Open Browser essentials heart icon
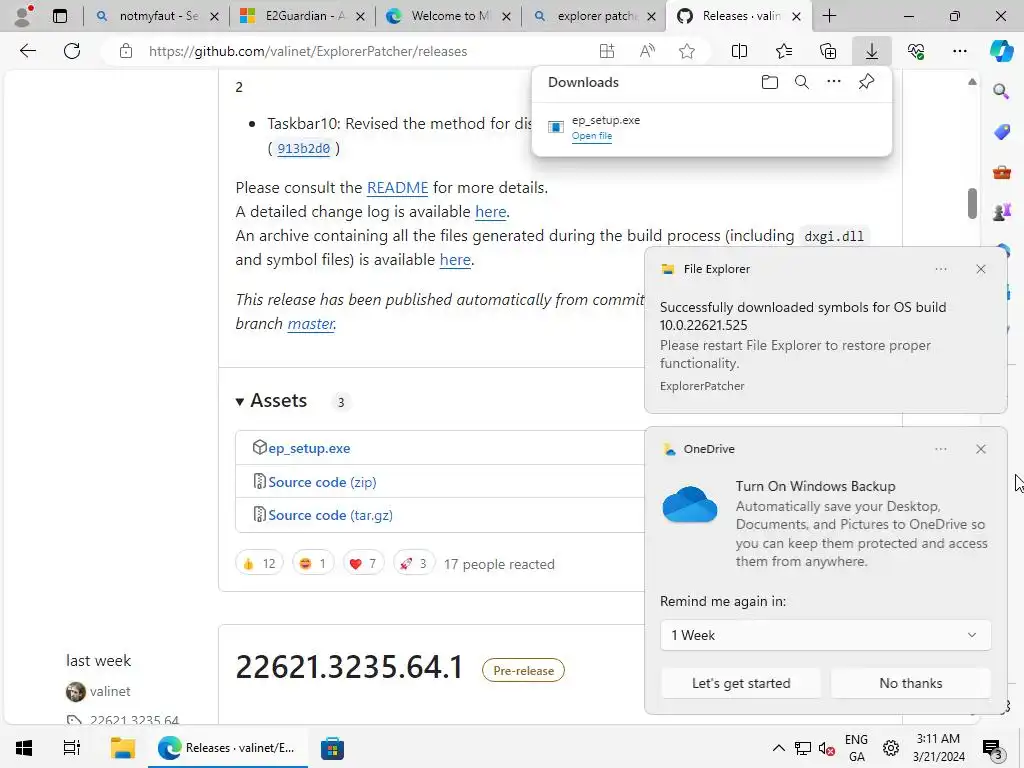The image size is (1024, 768). (x=916, y=51)
